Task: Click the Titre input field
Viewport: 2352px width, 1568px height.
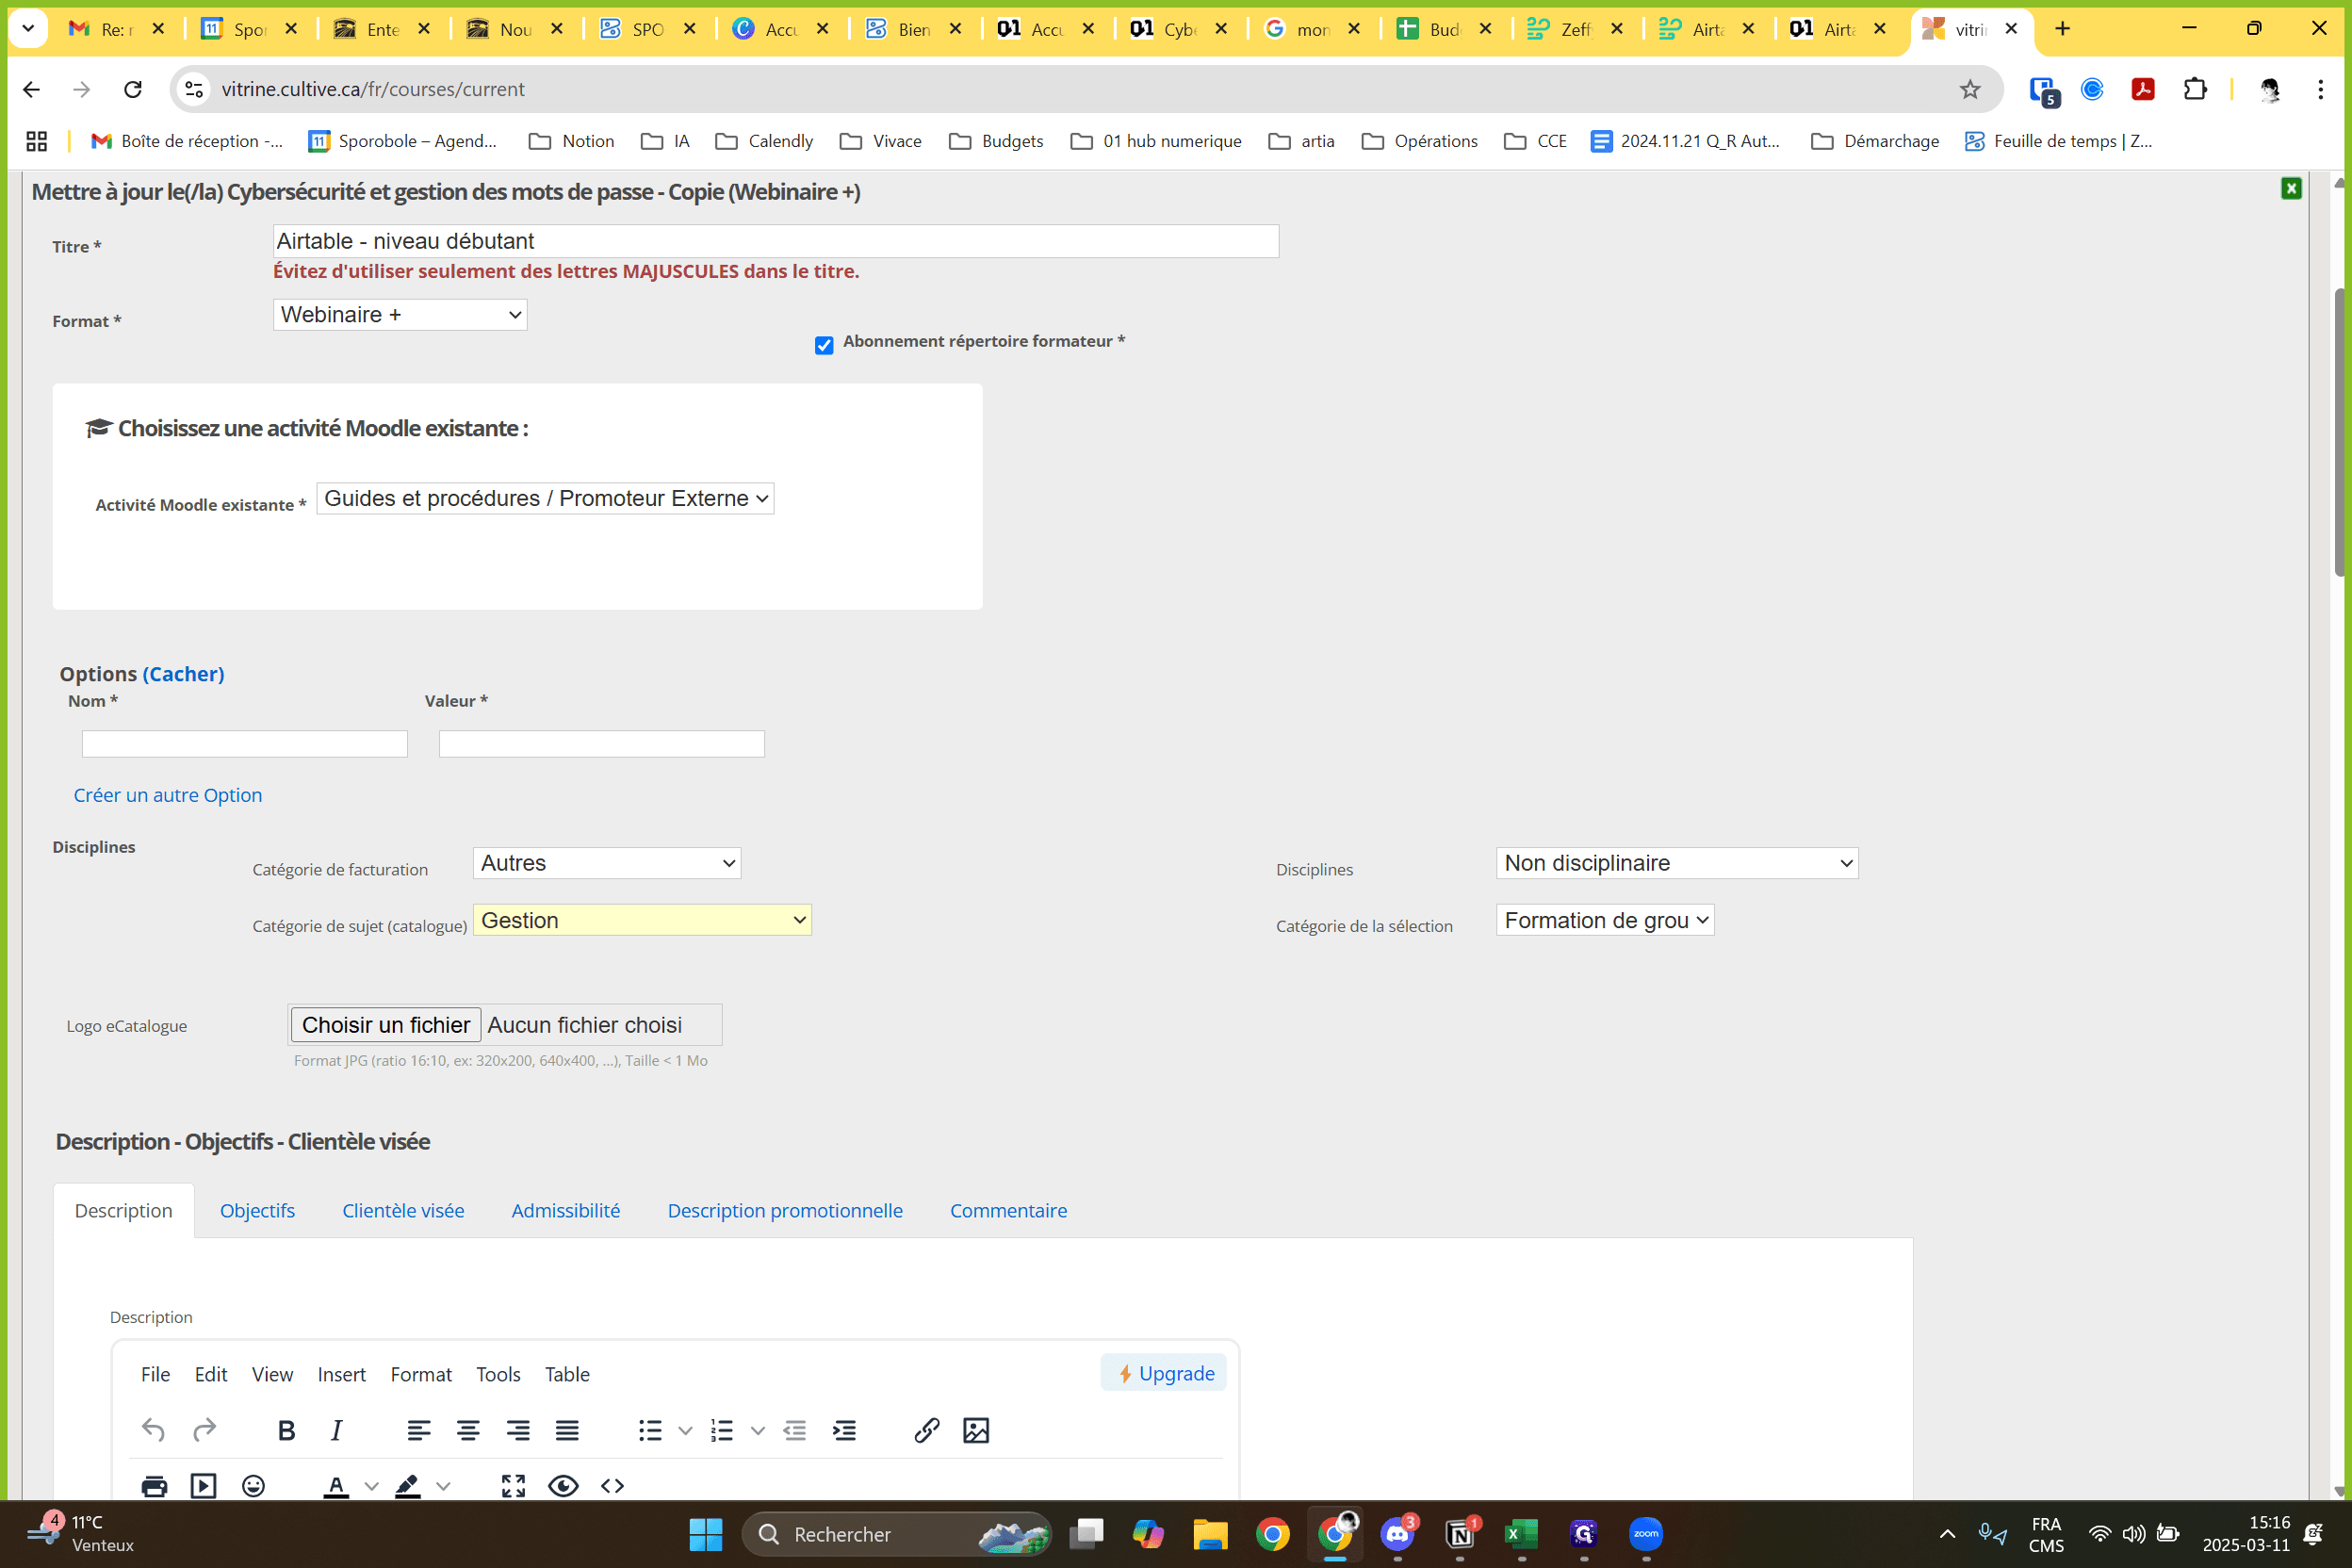Action: pyautogui.click(x=776, y=241)
